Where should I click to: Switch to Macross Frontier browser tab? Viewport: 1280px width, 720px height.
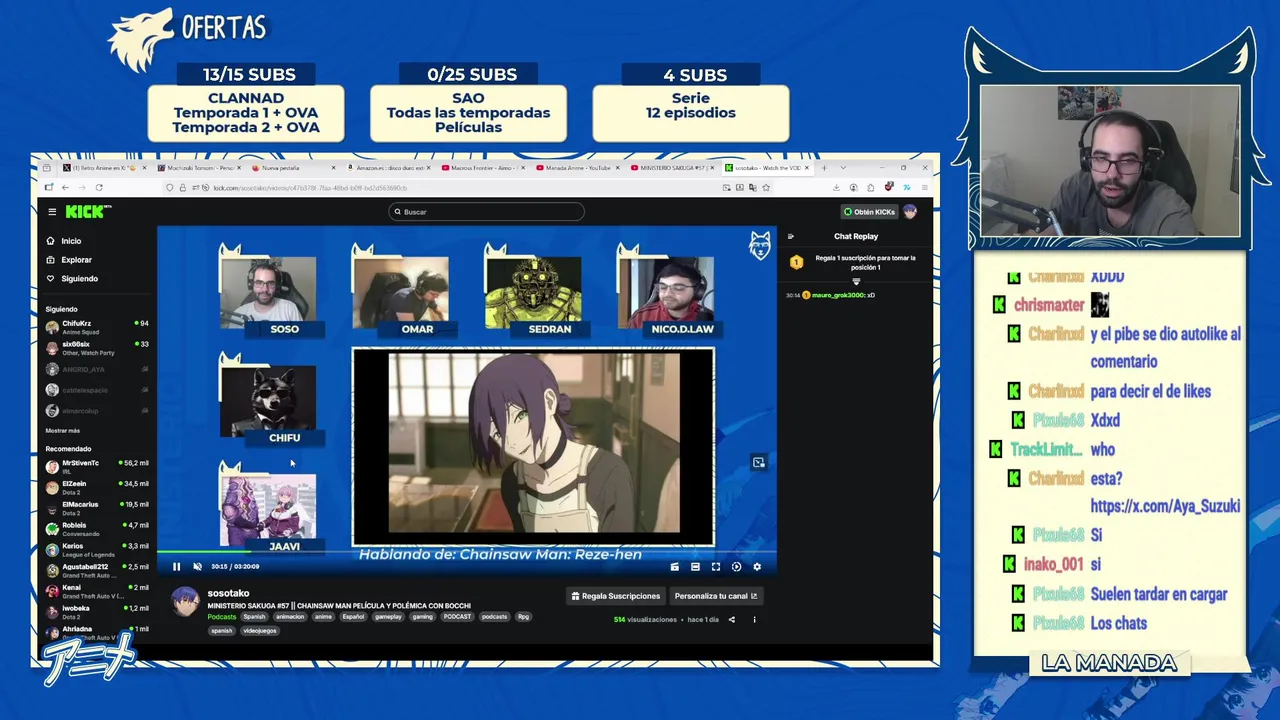(x=483, y=168)
